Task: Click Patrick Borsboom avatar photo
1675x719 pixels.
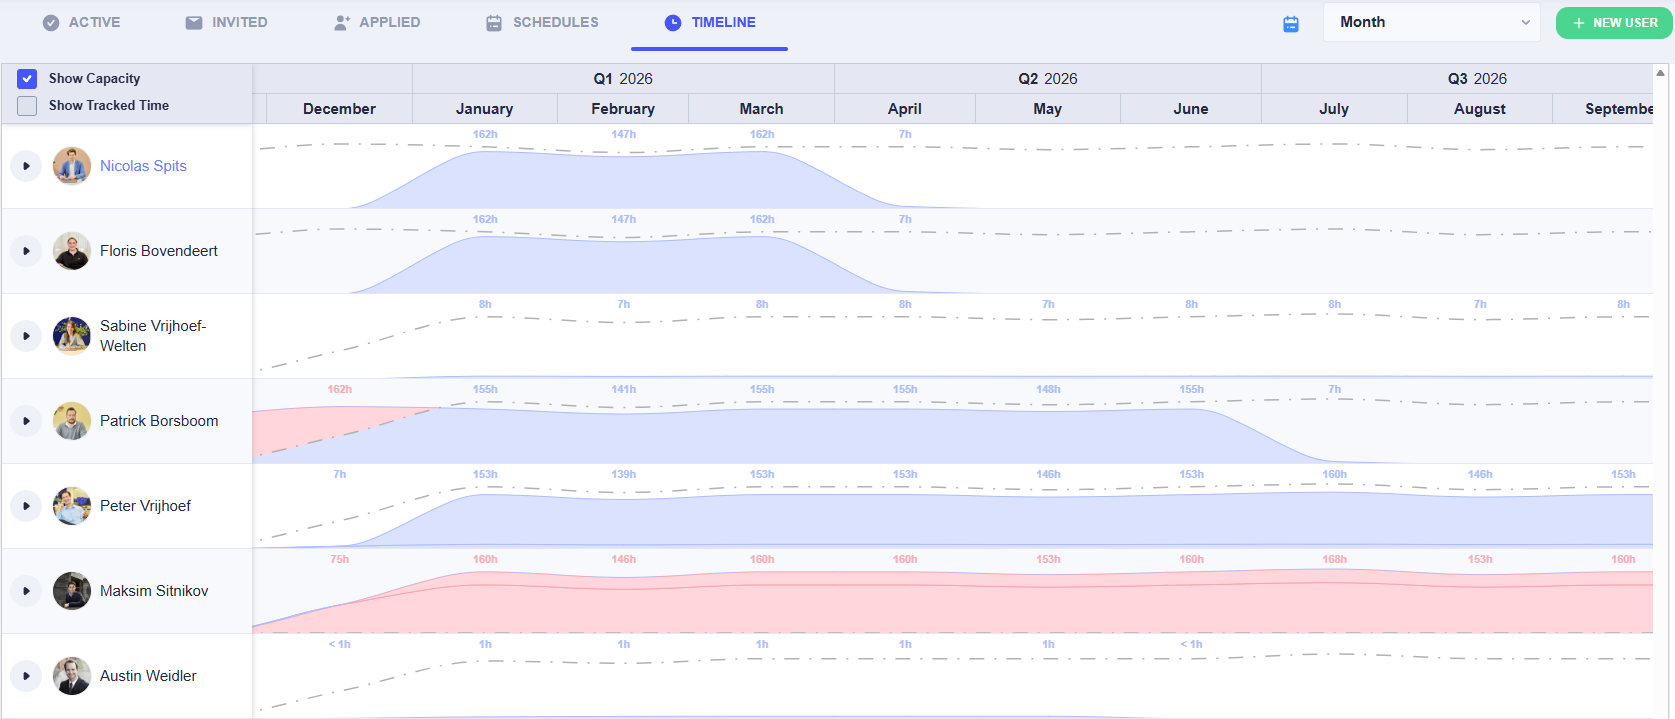Action: 72,421
